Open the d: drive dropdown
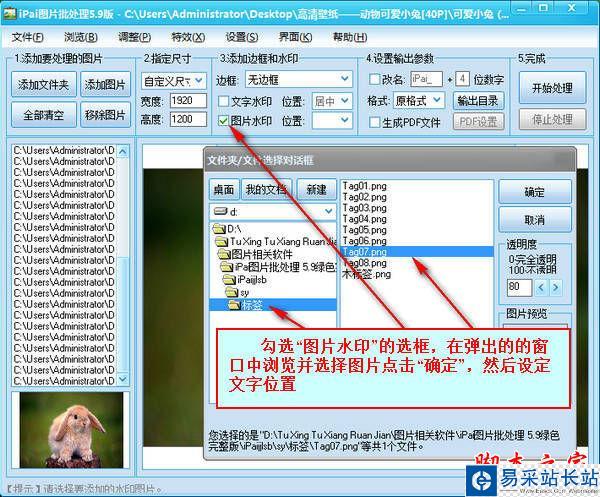The height and width of the screenshot is (497, 600). click(x=273, y=212)
